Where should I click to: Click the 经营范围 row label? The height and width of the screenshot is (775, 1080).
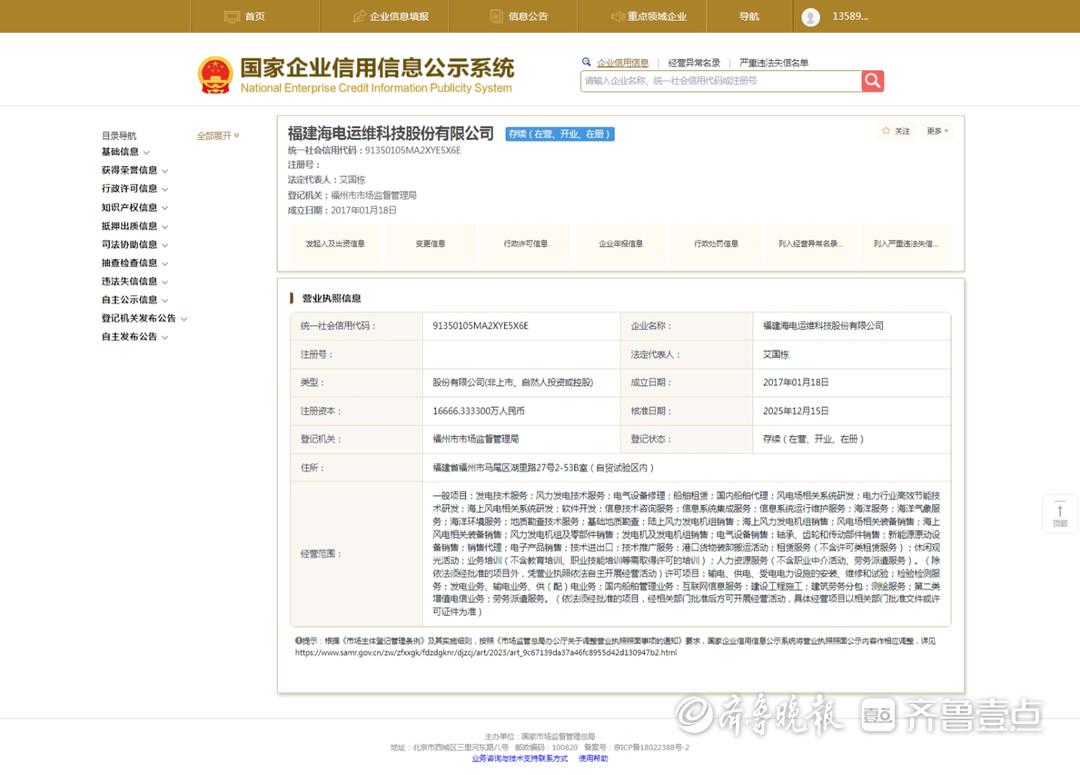point(321,554)
